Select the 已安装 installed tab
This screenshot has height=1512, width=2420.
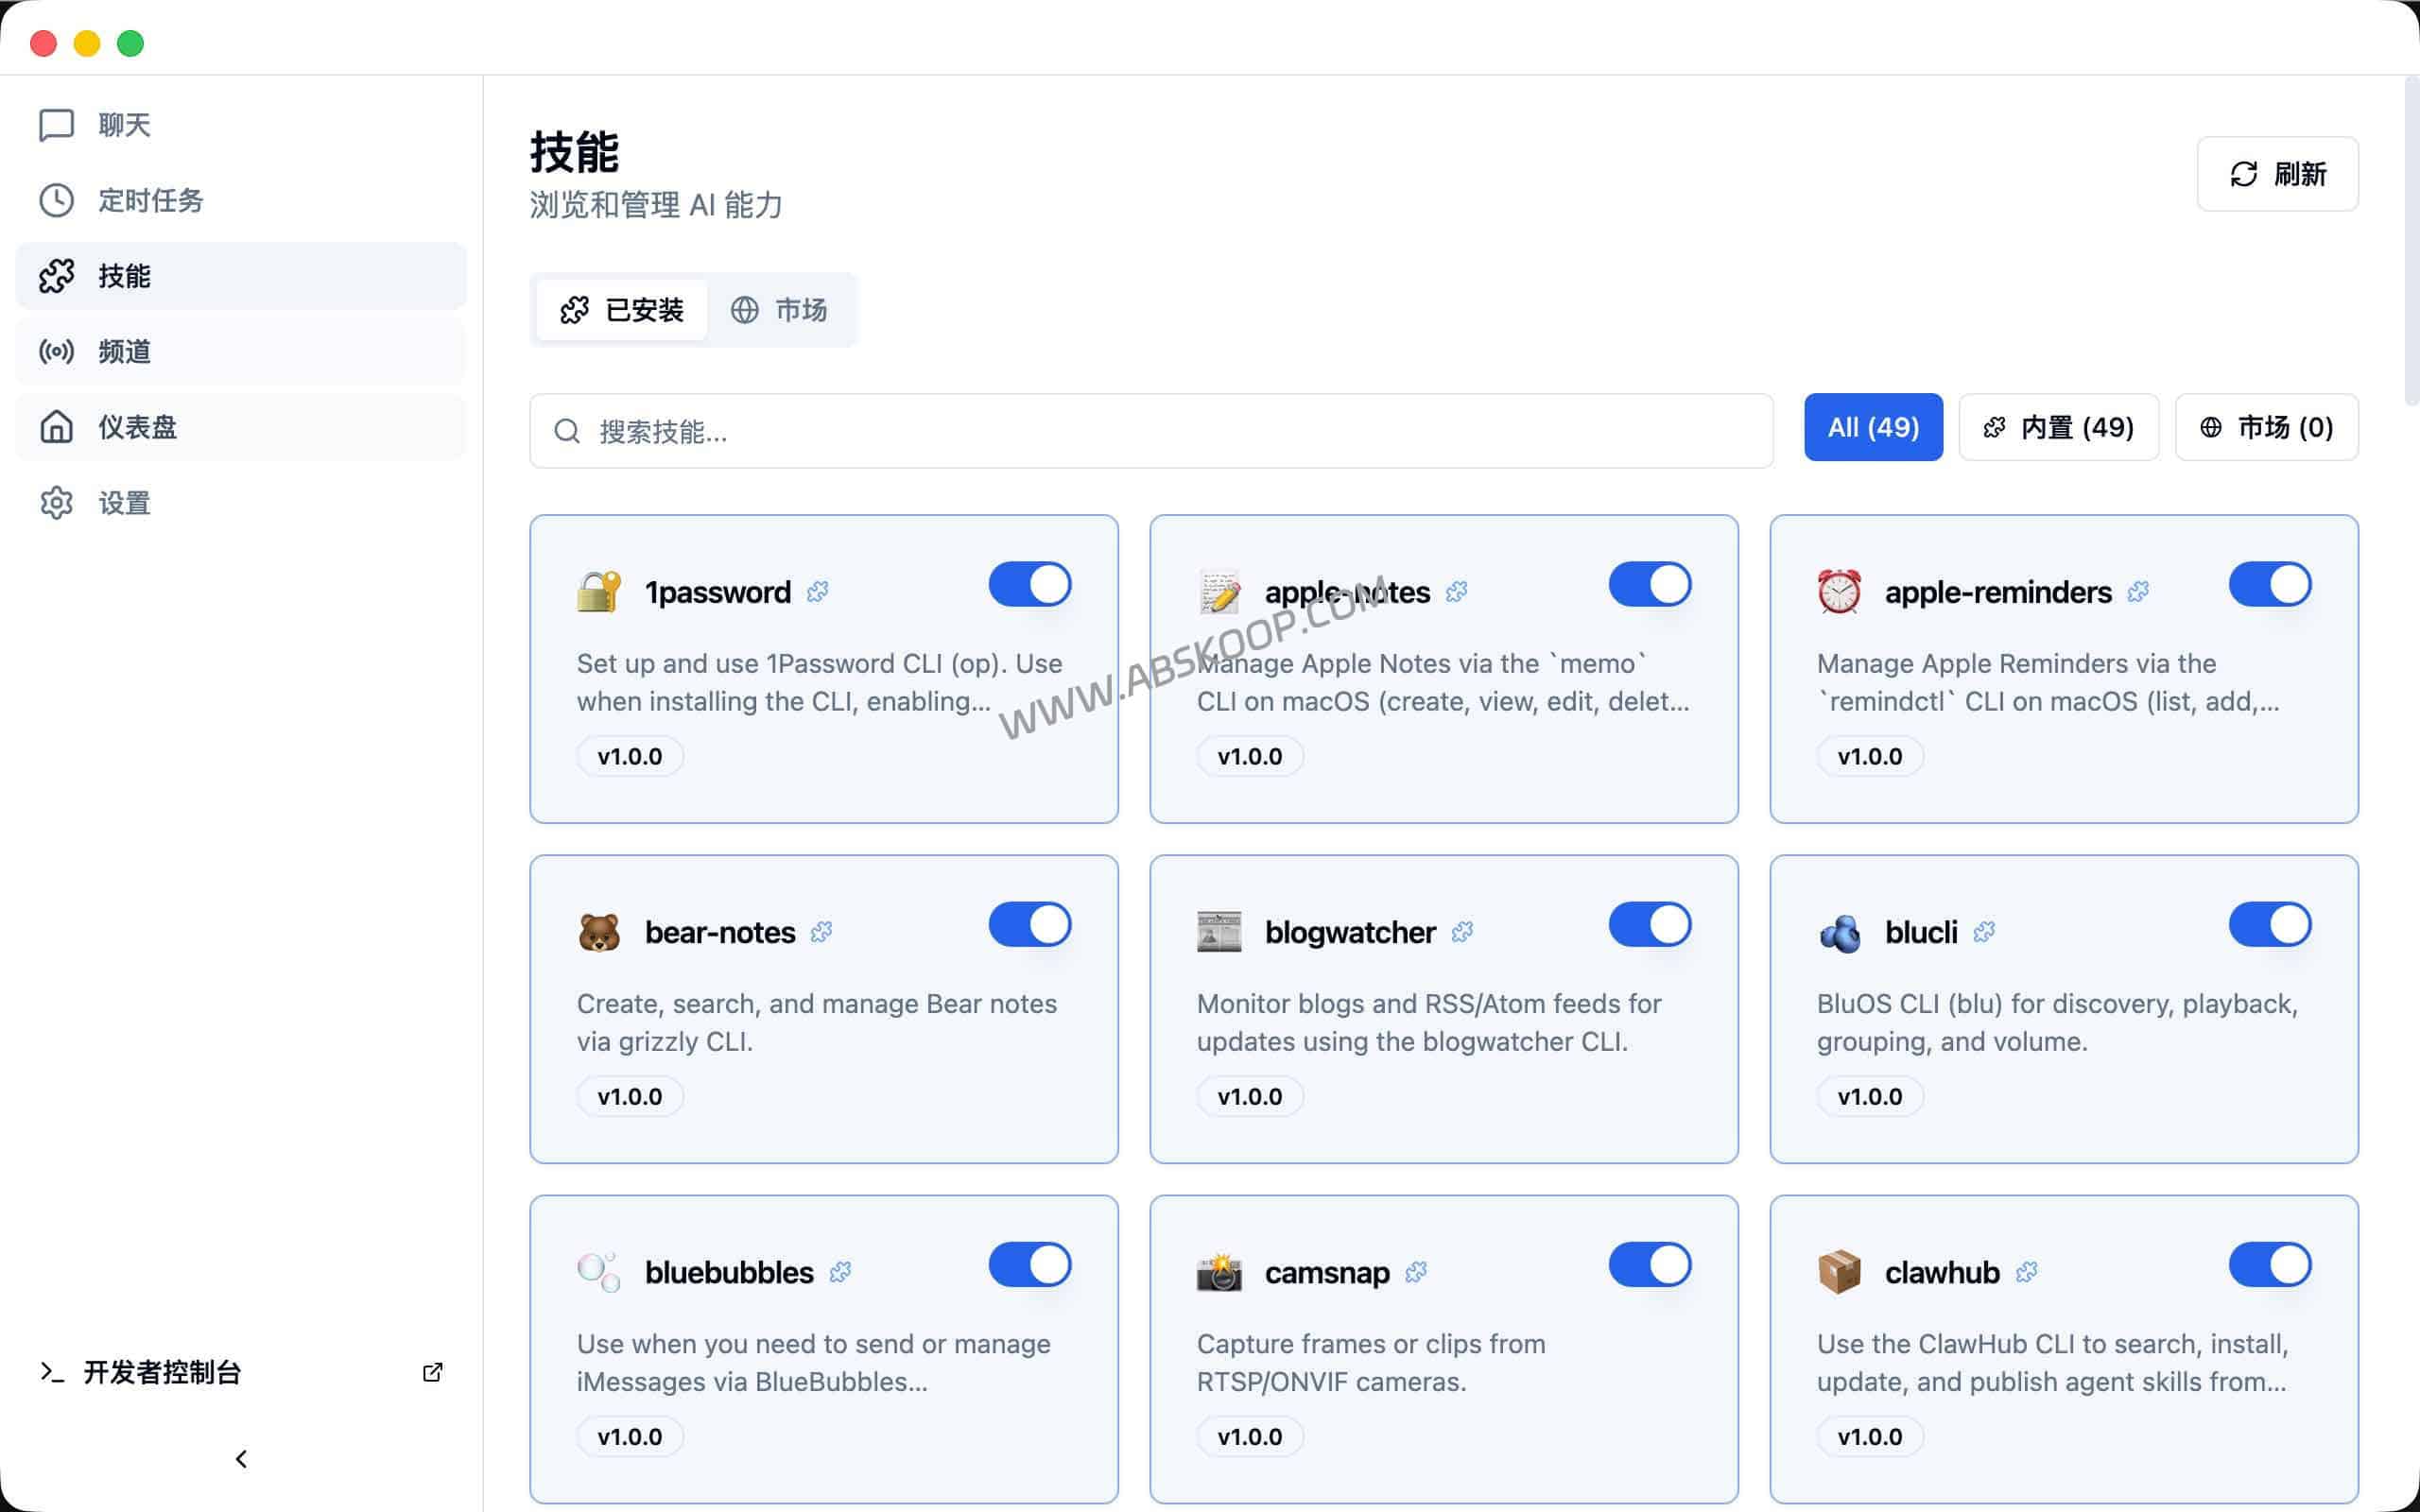tap(621, 310)
